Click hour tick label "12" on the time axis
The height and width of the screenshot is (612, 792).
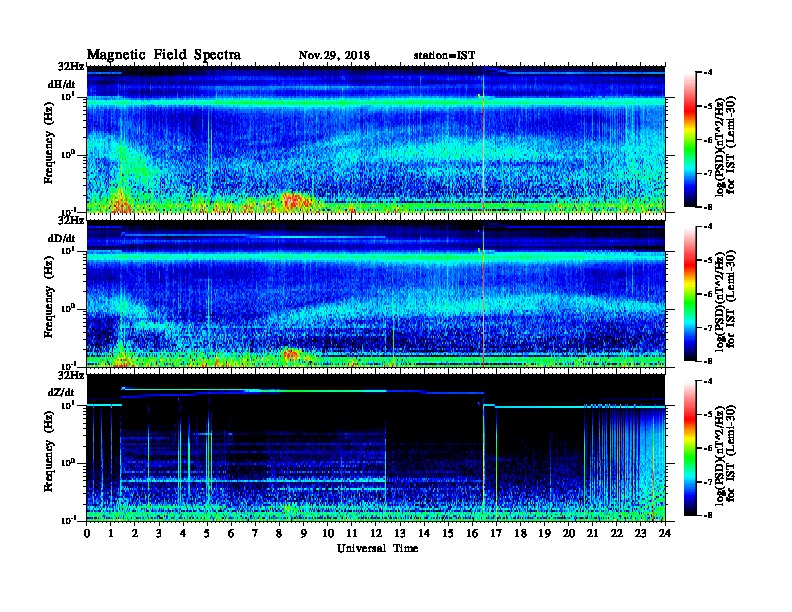click(376, 533)
